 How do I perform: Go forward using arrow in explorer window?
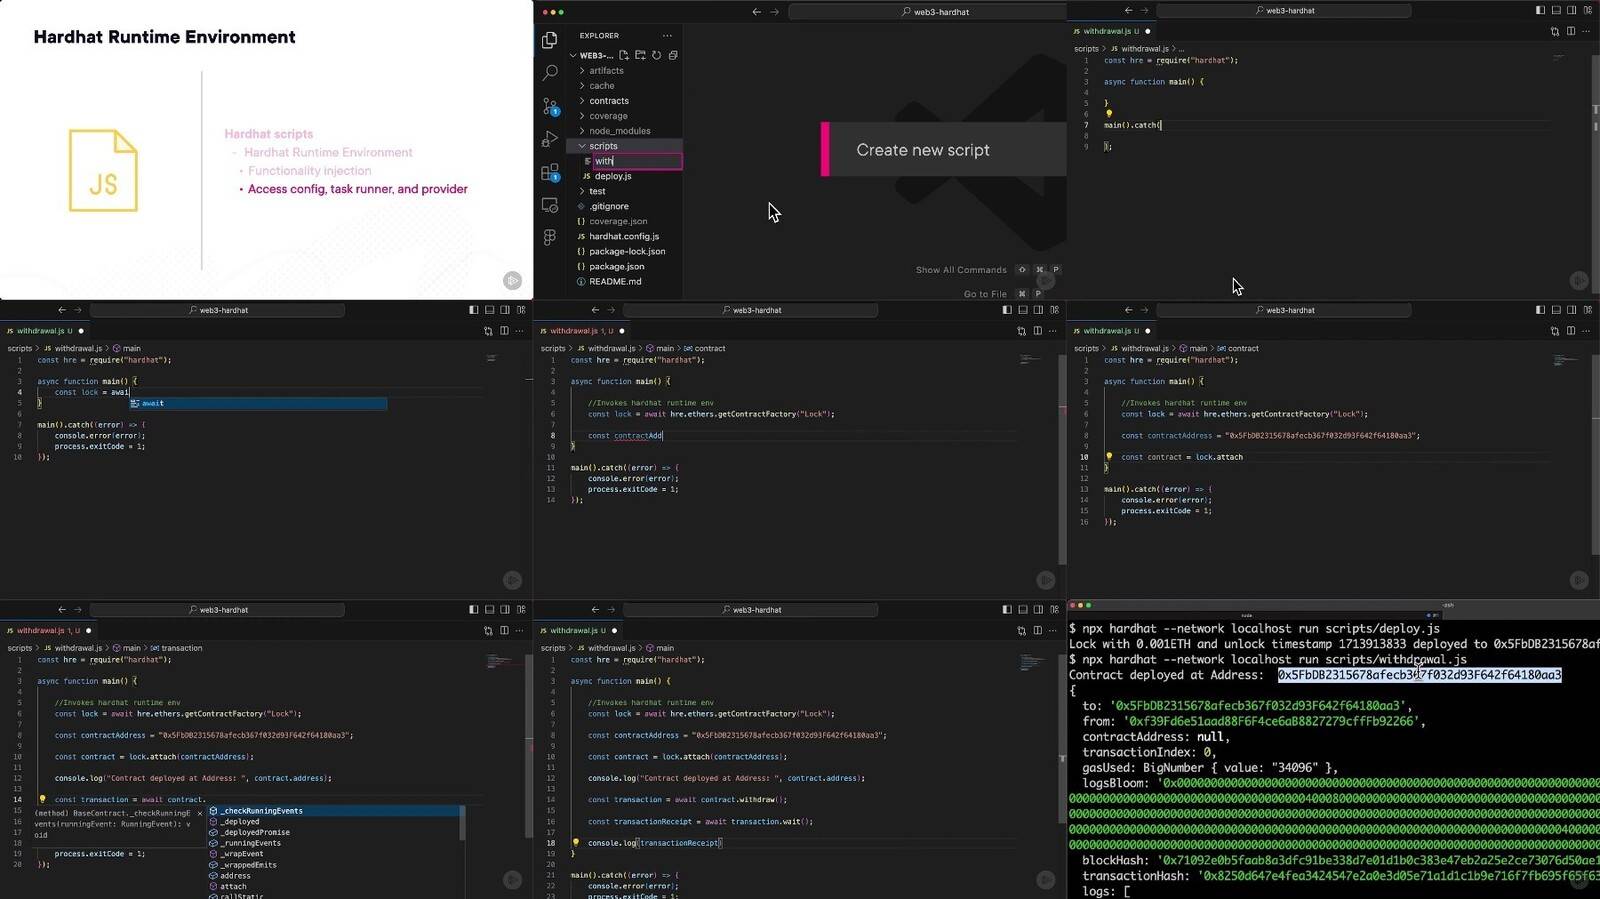coord(774,12)
